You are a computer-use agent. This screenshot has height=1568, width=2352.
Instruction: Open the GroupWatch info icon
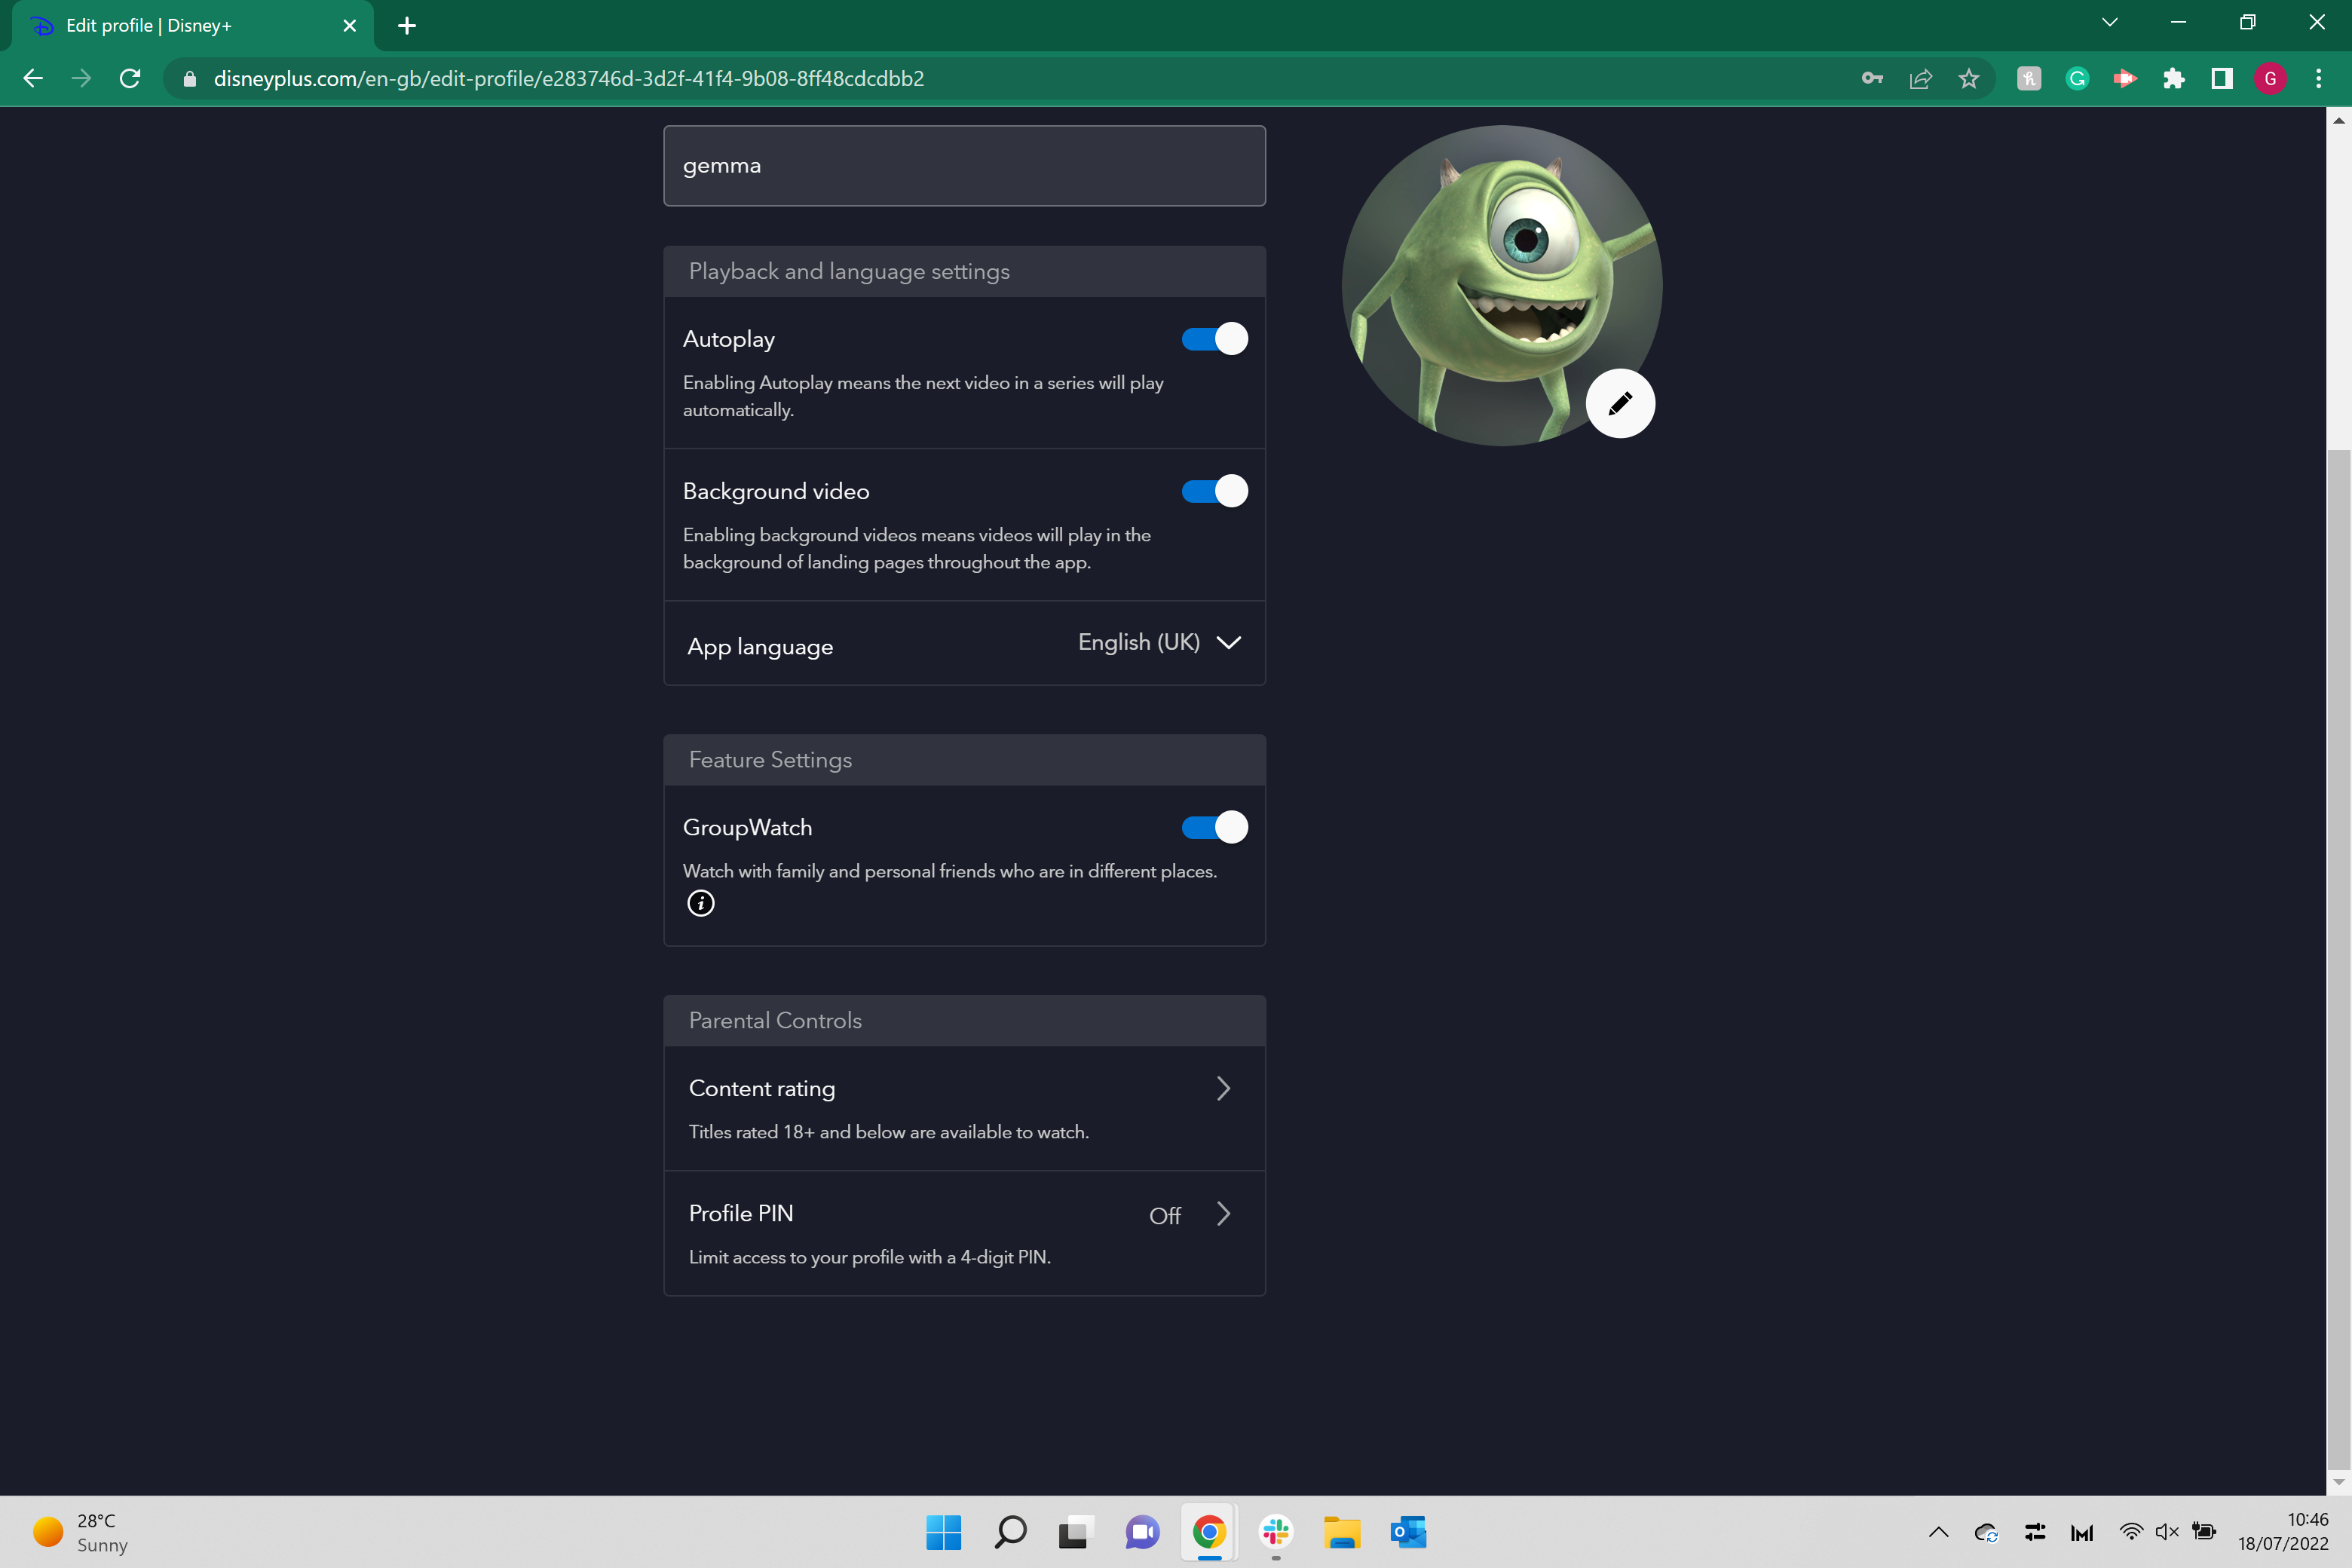tap(701, 903)
